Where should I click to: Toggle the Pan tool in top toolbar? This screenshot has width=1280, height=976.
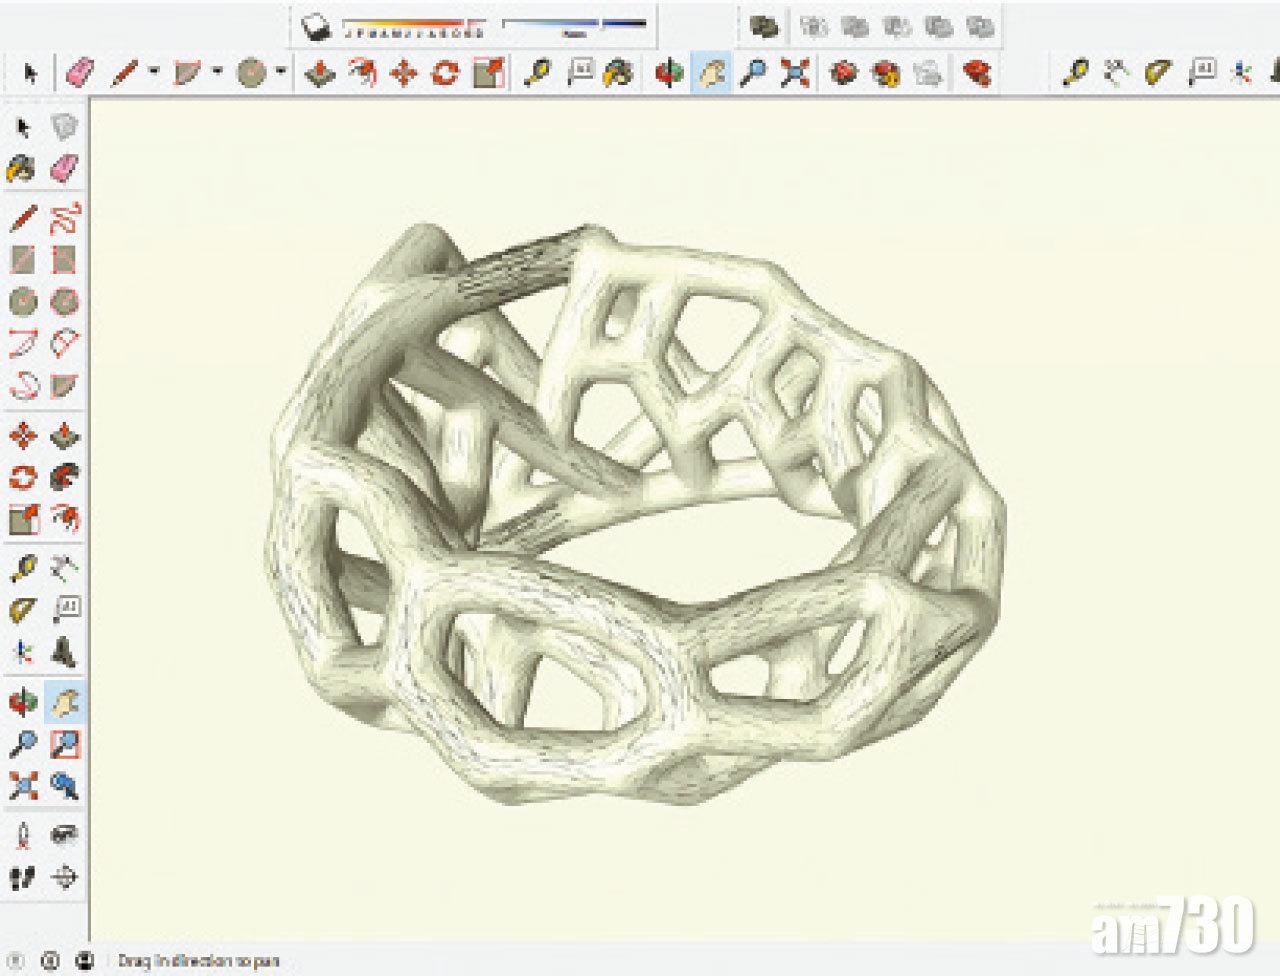[711, 73]
